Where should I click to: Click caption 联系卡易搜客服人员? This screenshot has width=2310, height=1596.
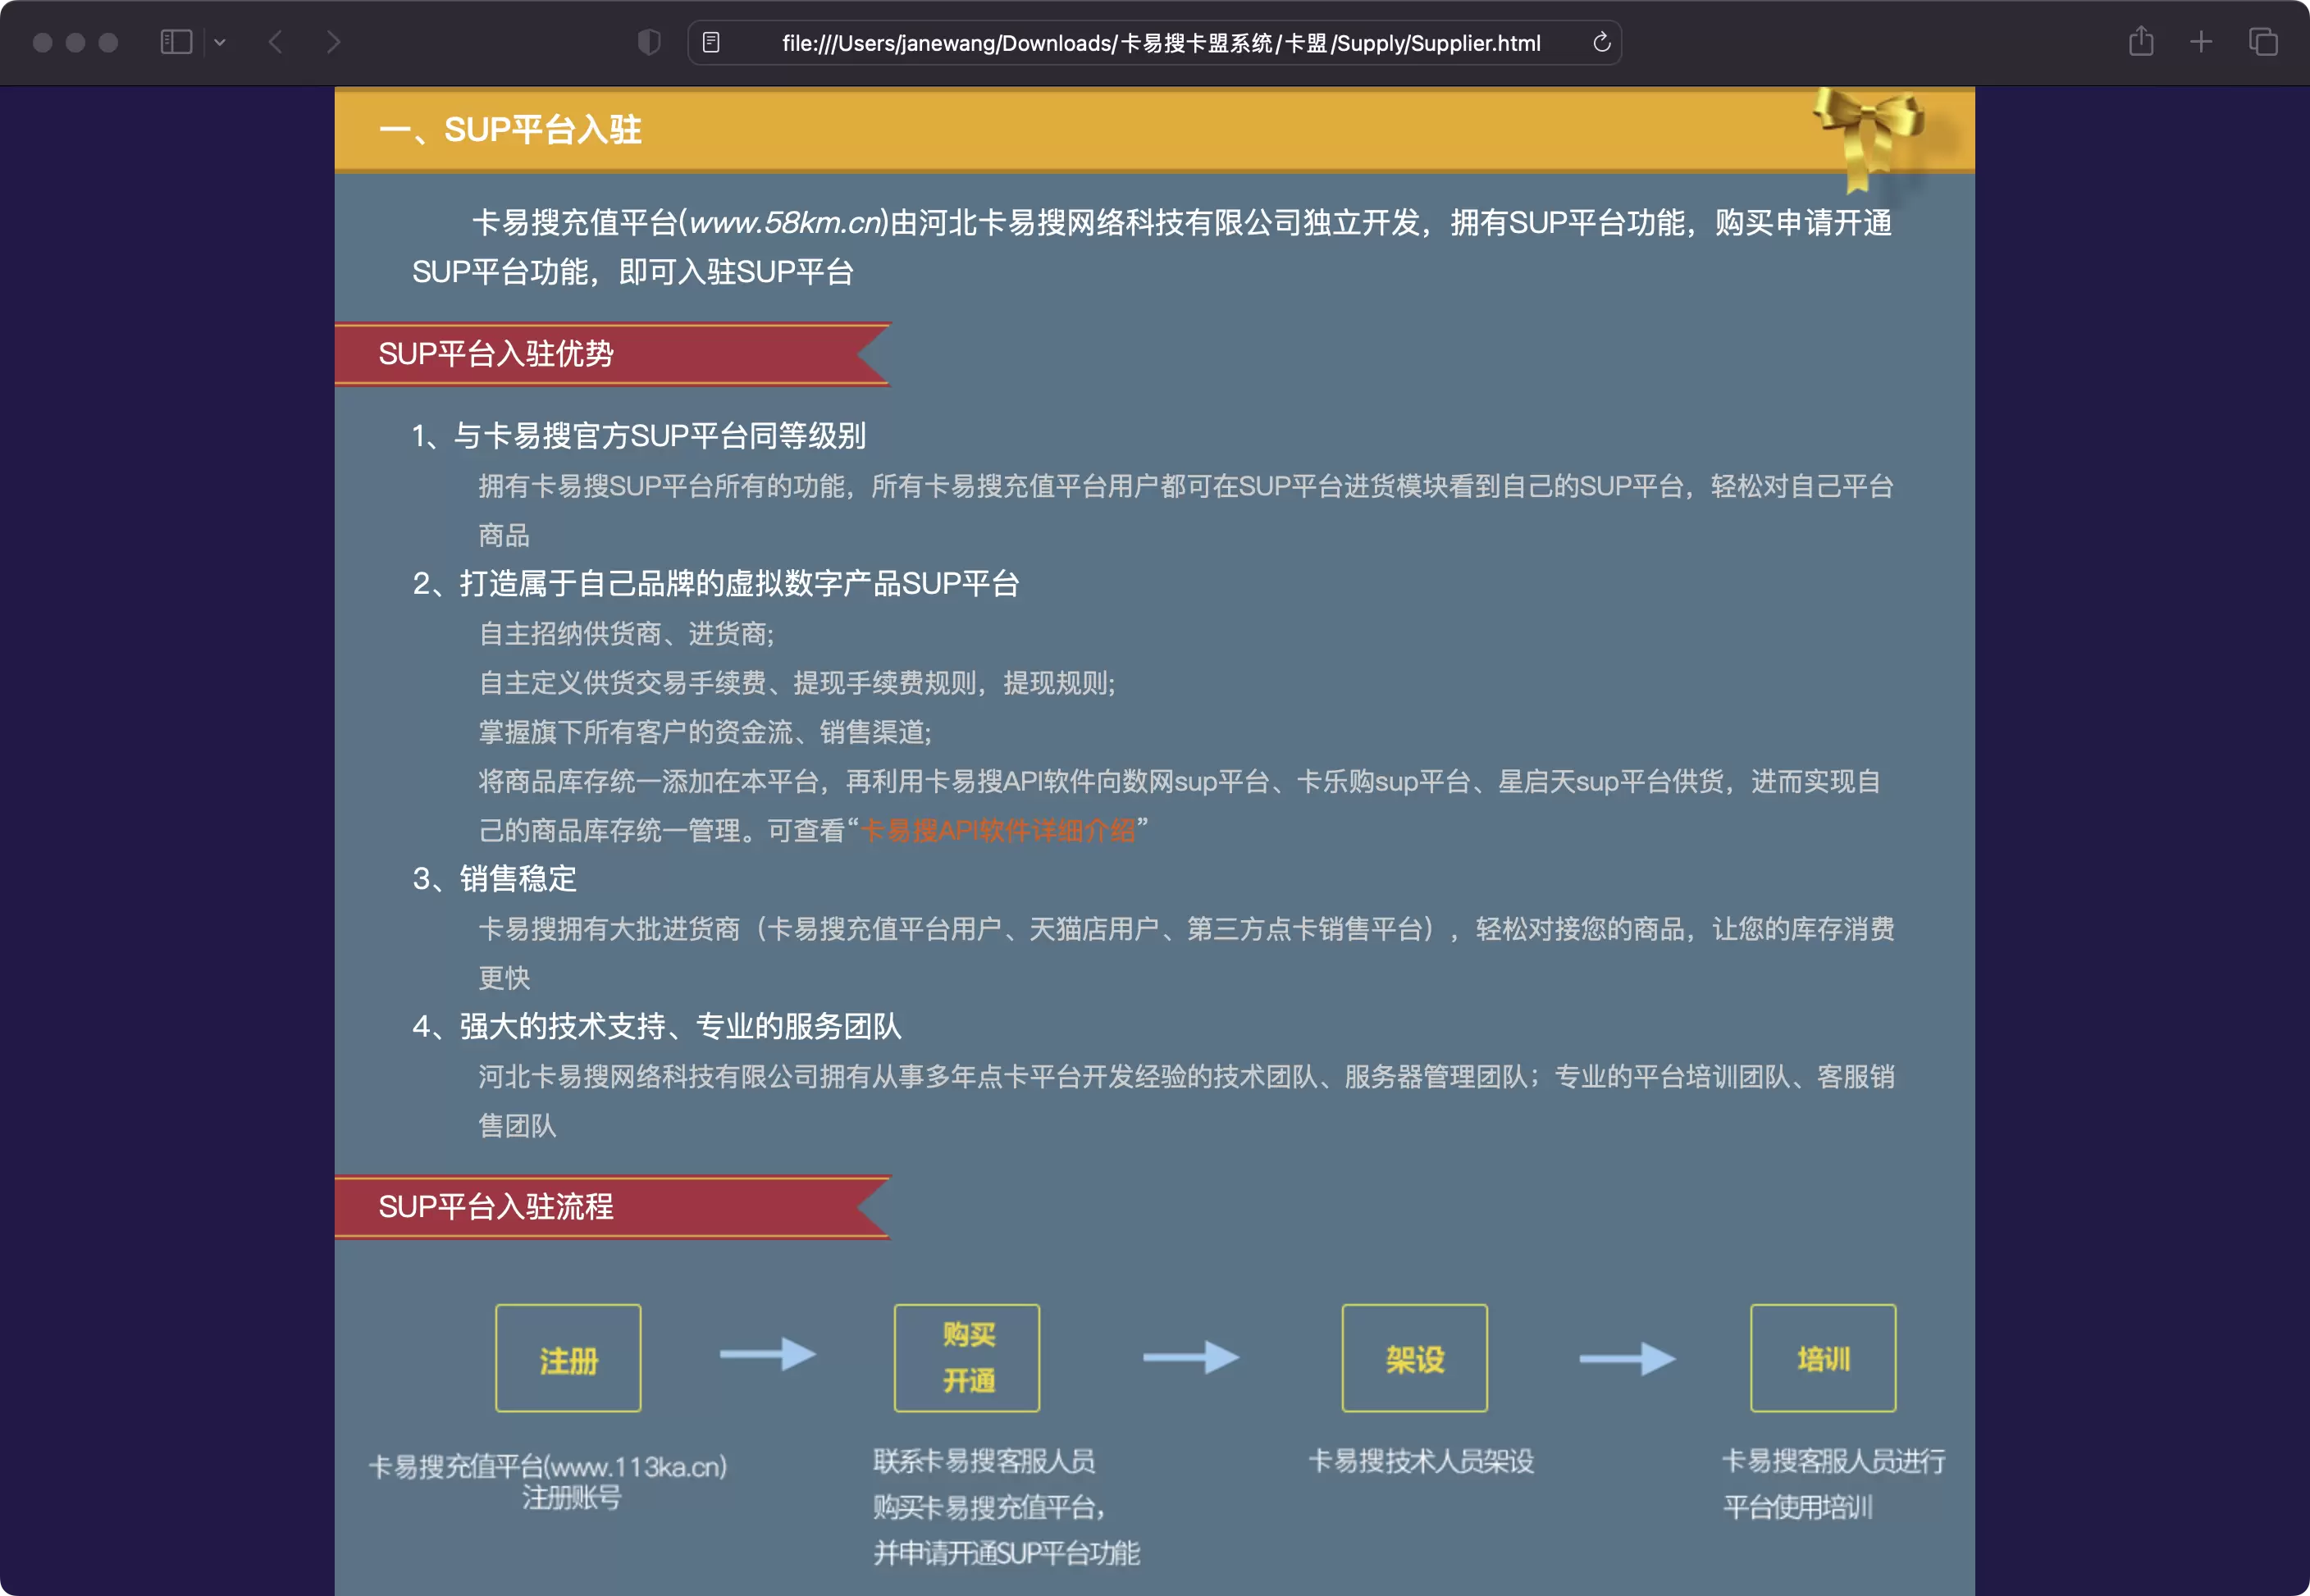984,1461
